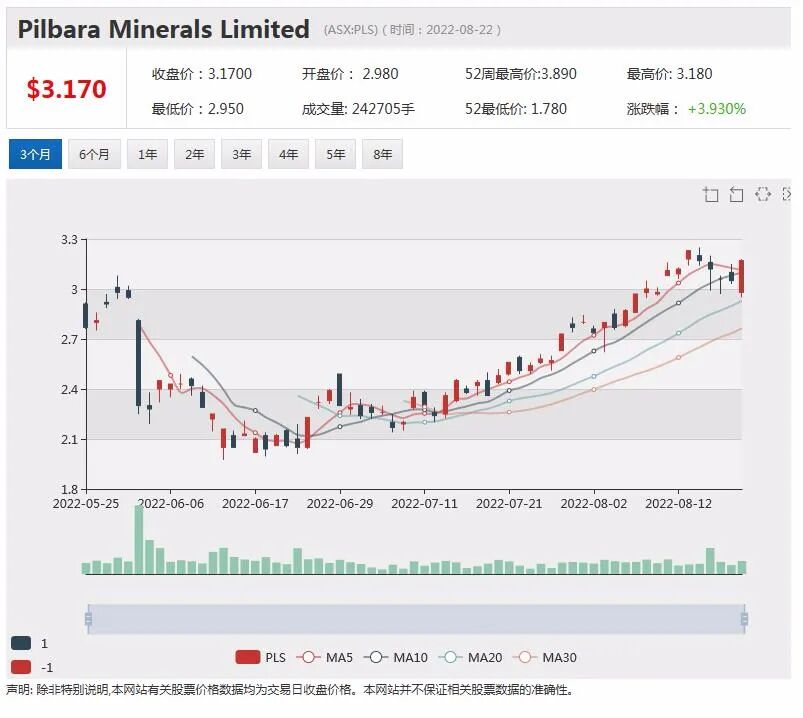803x718 pixels.
Task: Click the last red candlestick on chart
Action: click(x=741, y=277)
